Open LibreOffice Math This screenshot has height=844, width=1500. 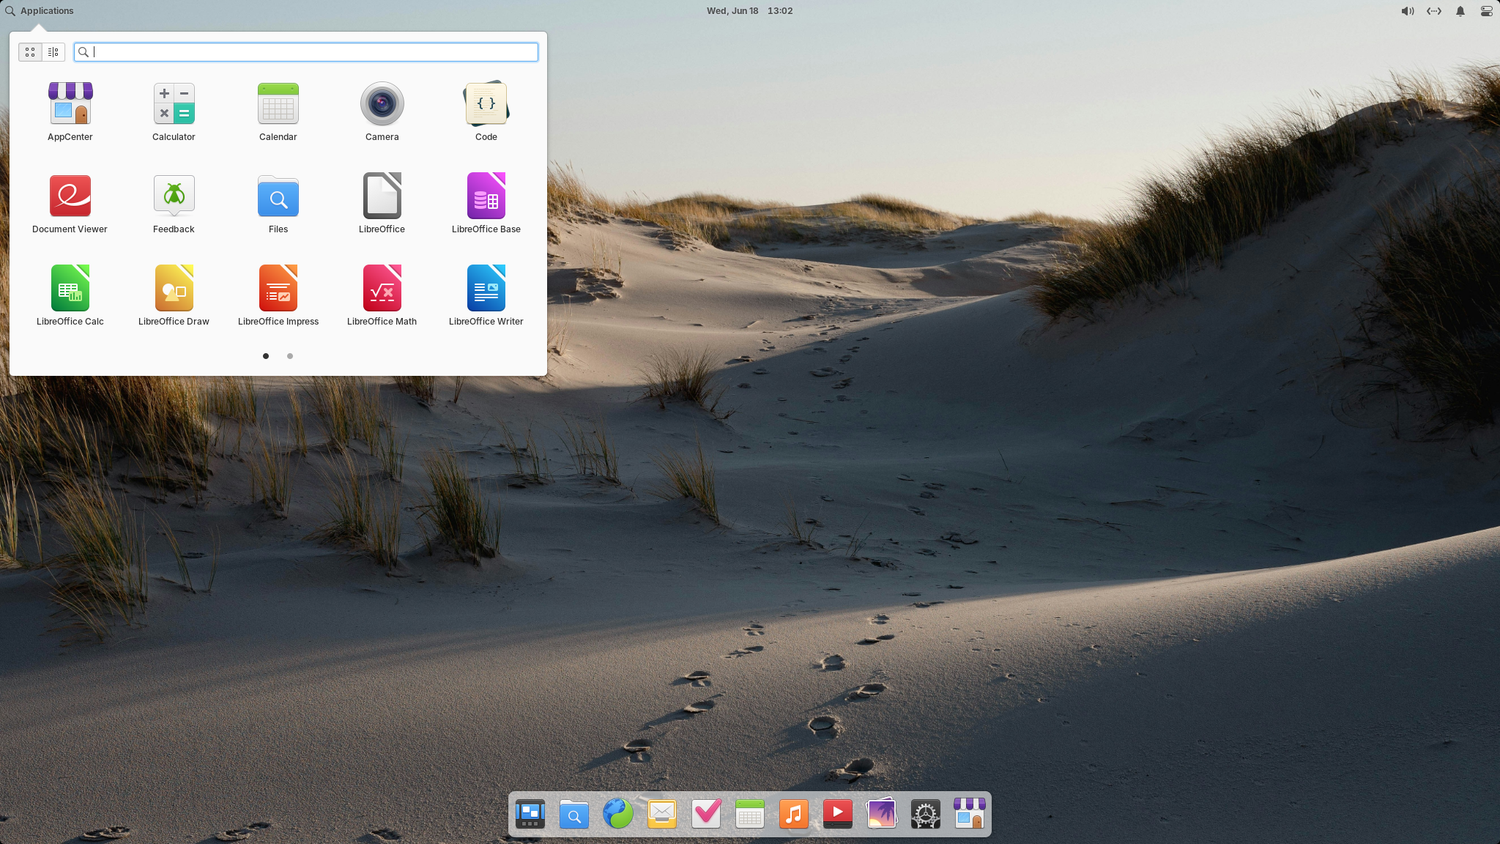pyautogui.click(x=382, y=296)
